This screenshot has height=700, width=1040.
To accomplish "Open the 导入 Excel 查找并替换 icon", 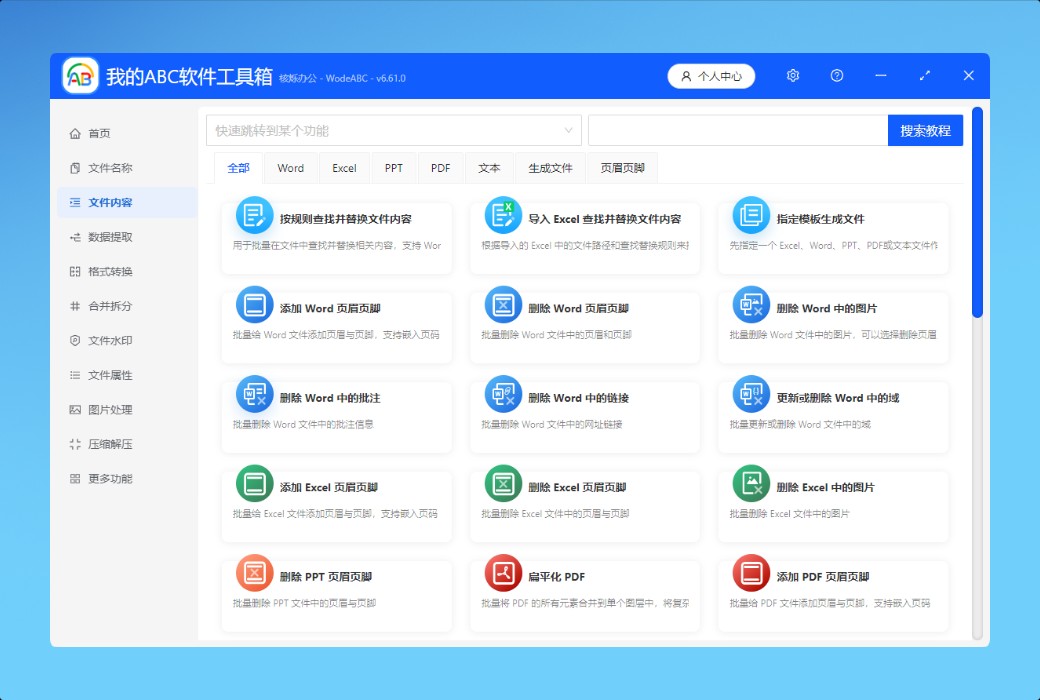I will (503, 215).
